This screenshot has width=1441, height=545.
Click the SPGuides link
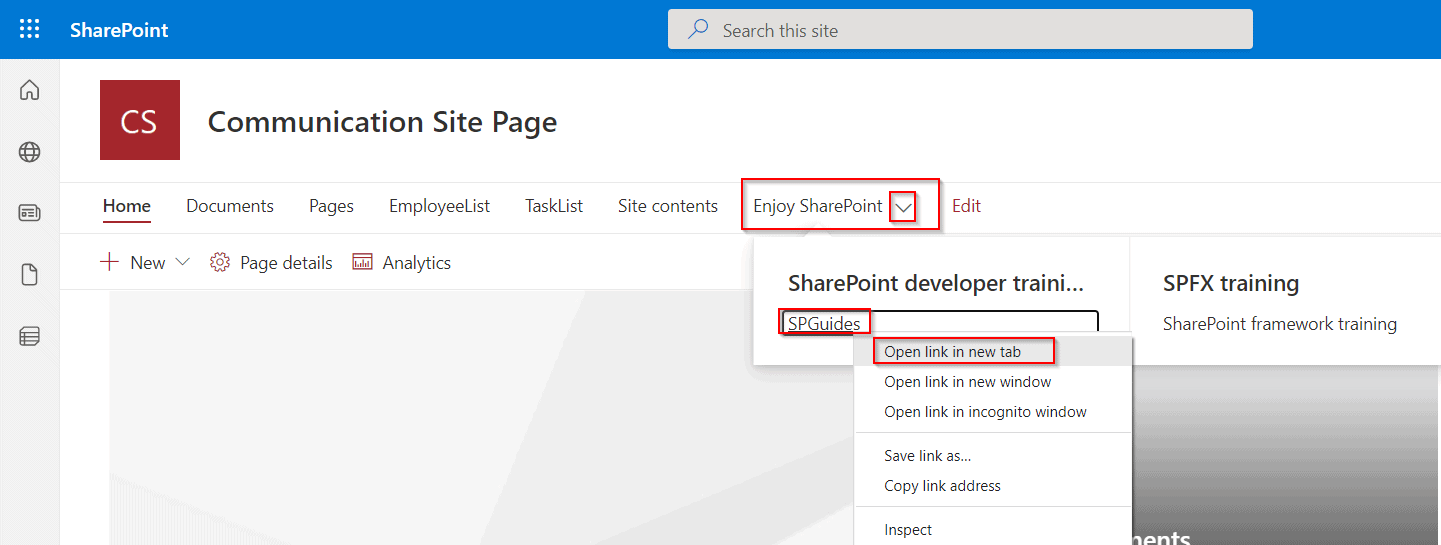point(824,323)
